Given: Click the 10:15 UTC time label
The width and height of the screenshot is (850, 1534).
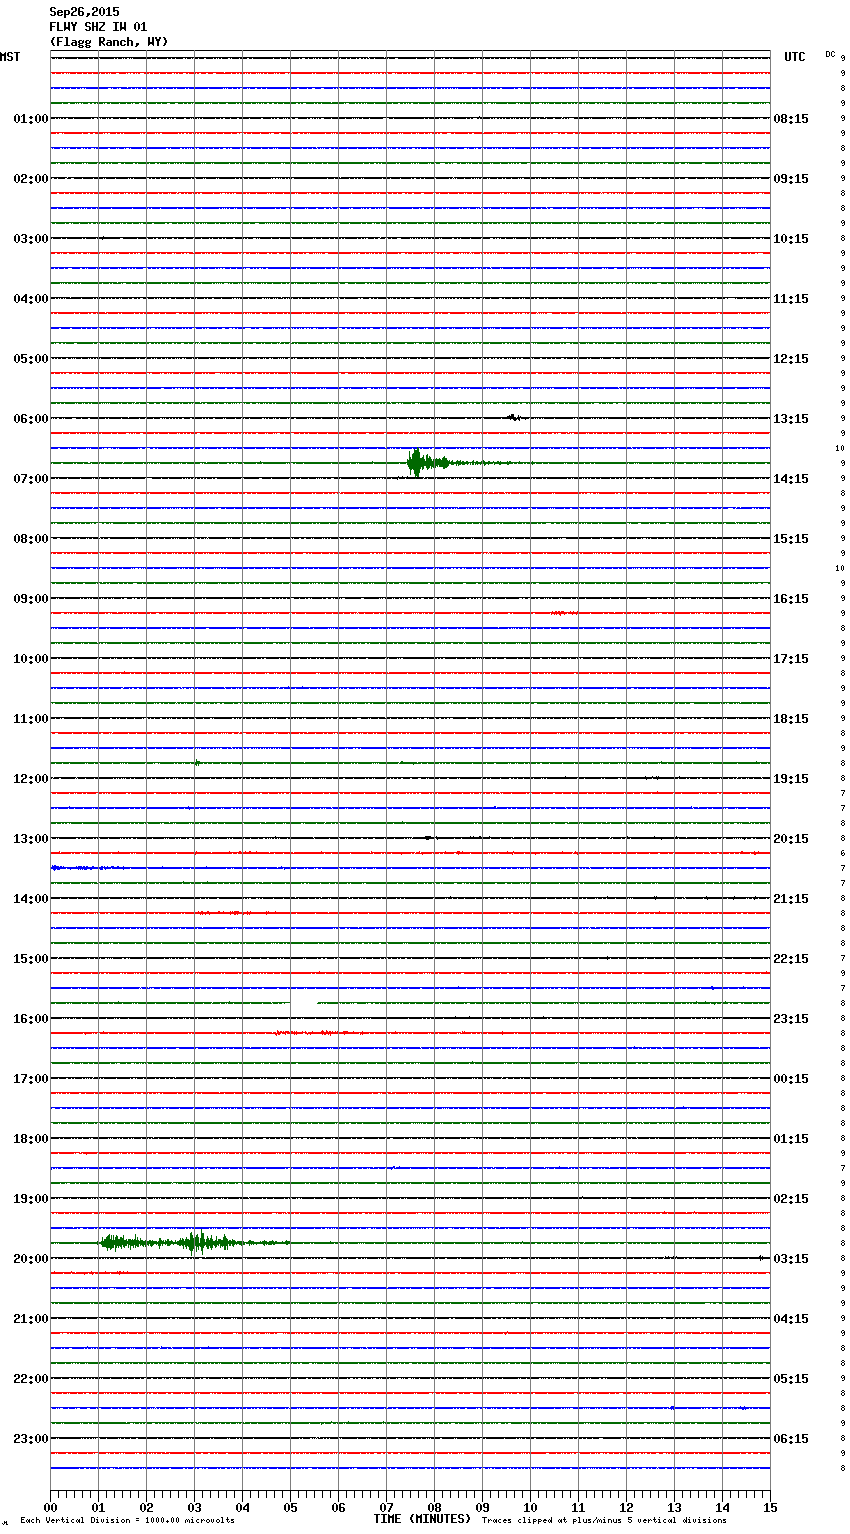Looking at the screenshot, I should 791,239.
